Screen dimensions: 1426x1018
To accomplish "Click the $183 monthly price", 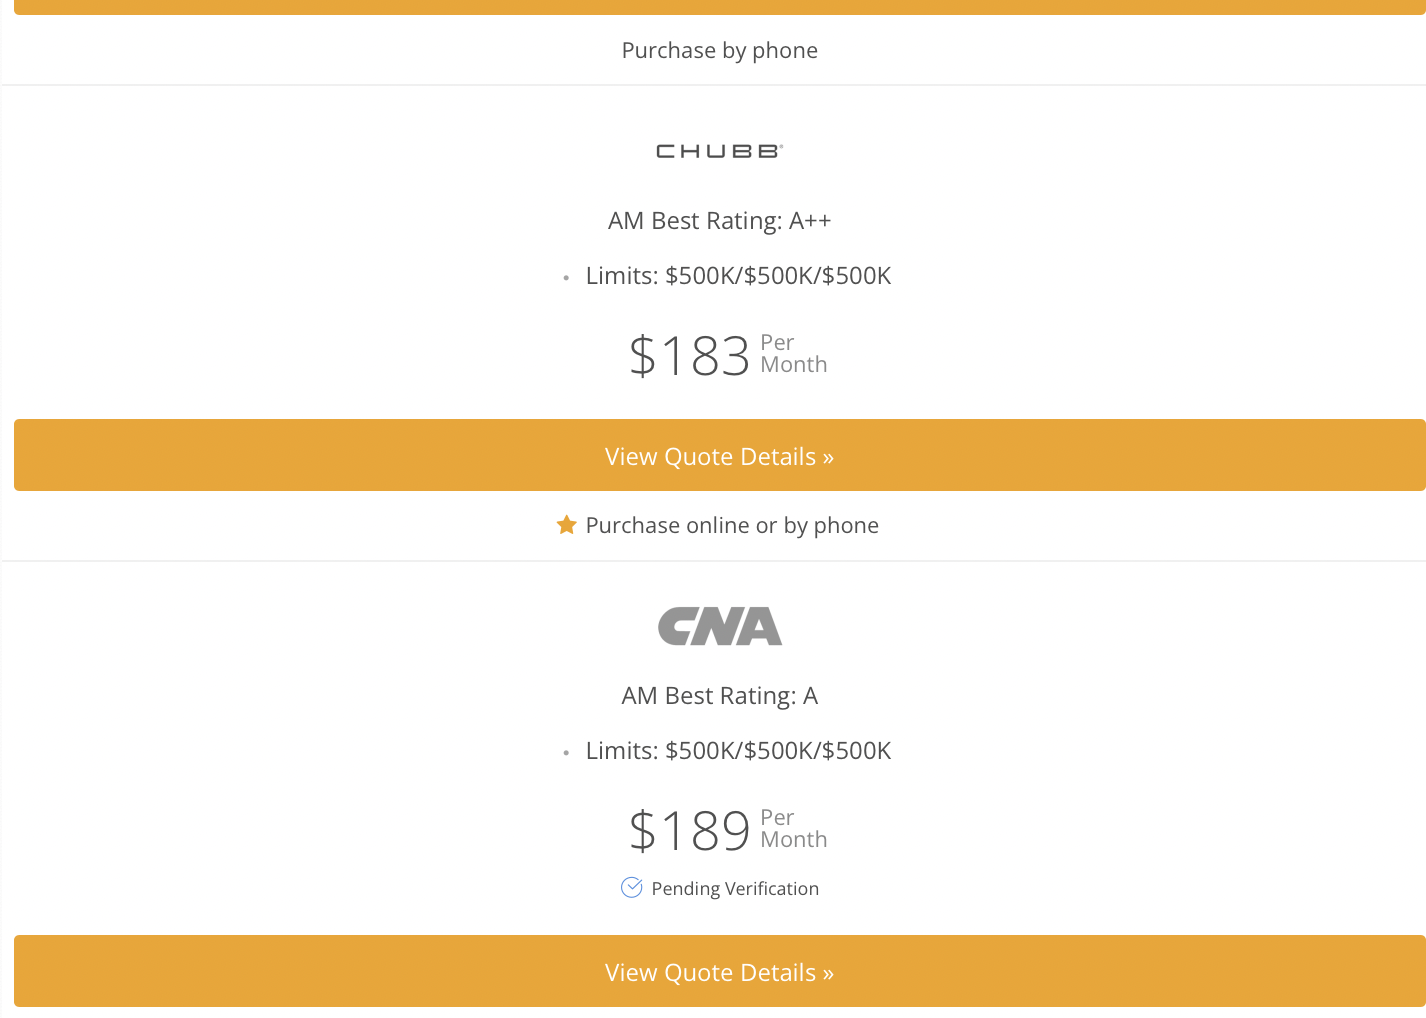I will [689, 356].
